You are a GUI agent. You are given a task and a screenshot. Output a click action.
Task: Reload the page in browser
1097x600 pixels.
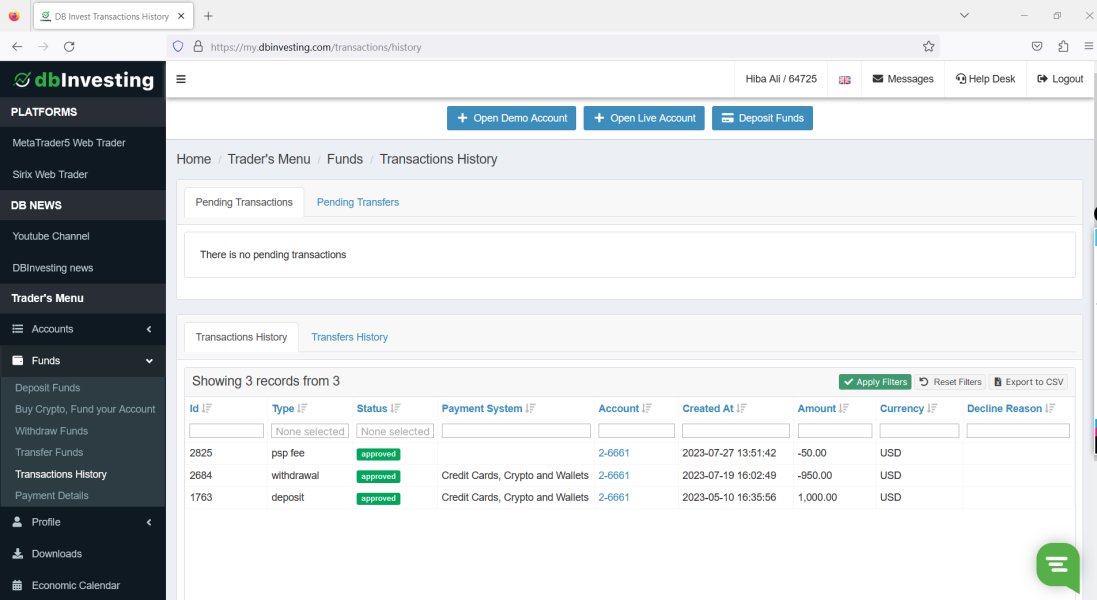click(x=69, y=46)
